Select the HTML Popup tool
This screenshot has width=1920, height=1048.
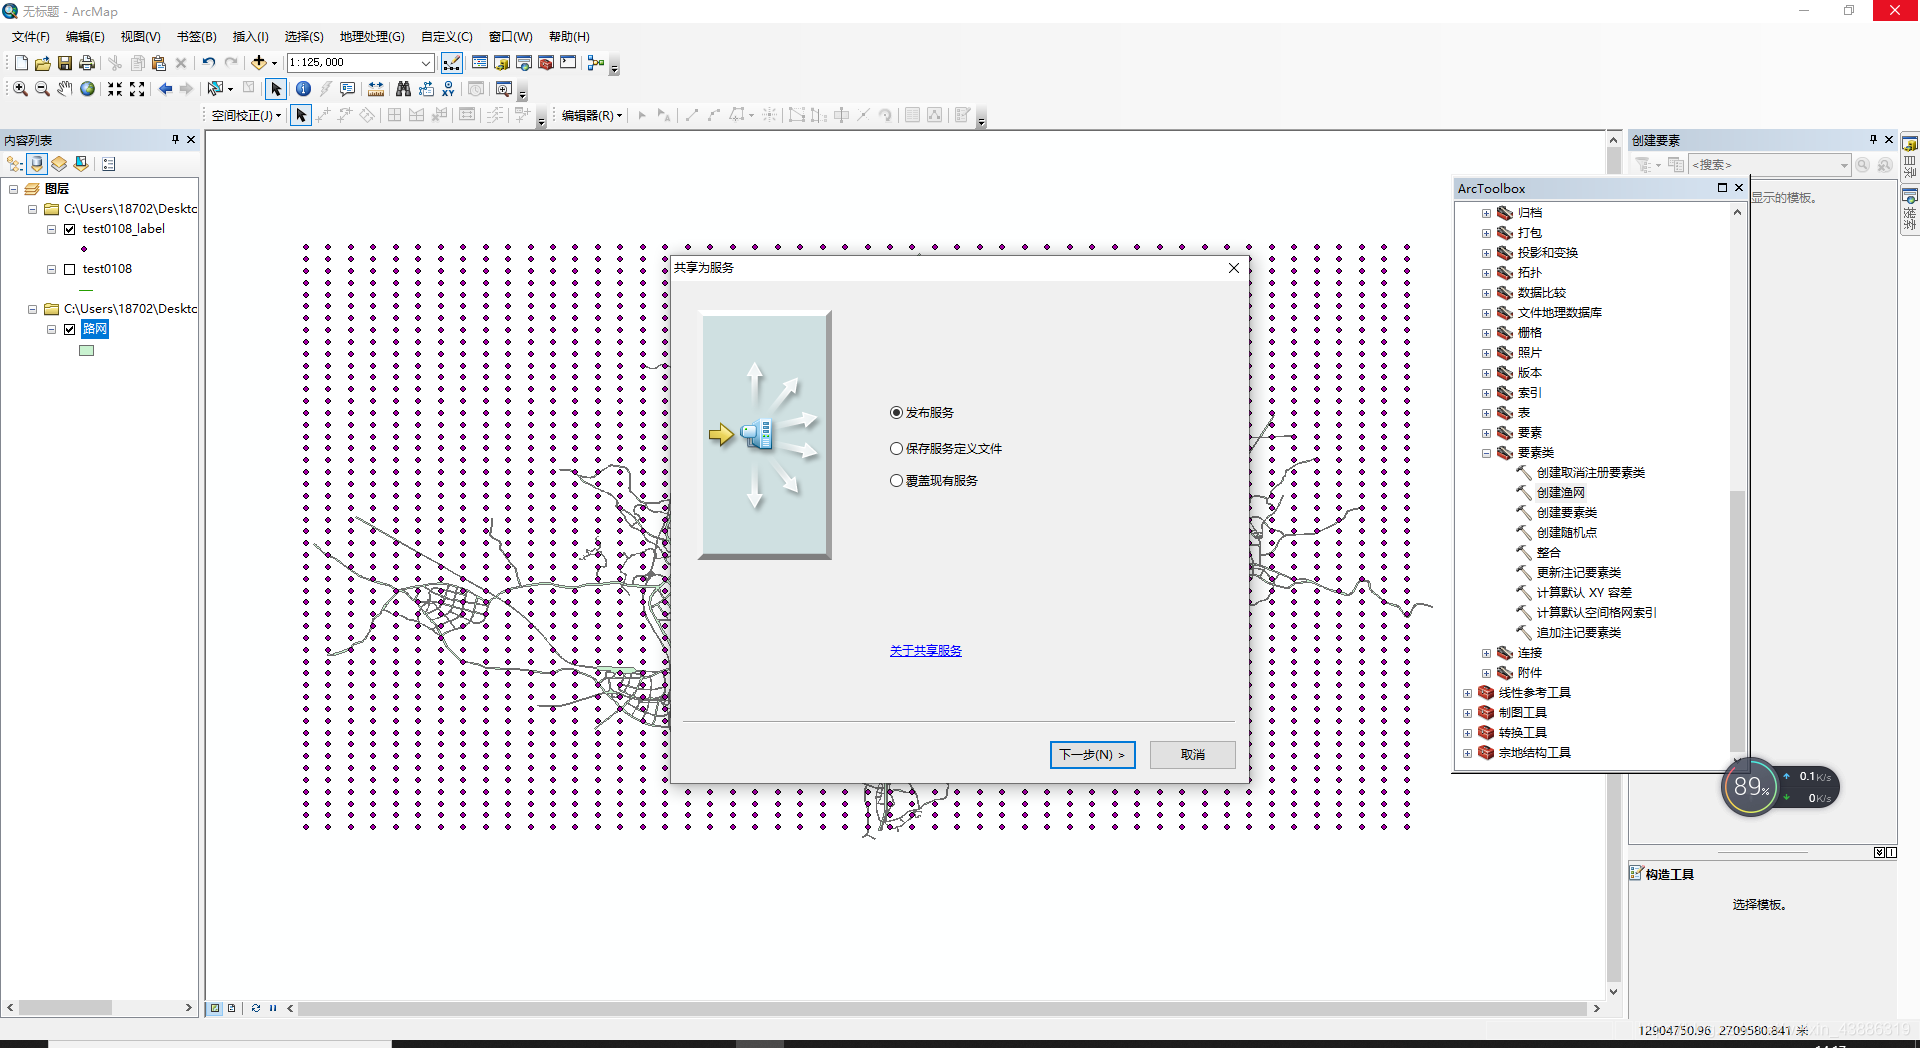point(348,89)
